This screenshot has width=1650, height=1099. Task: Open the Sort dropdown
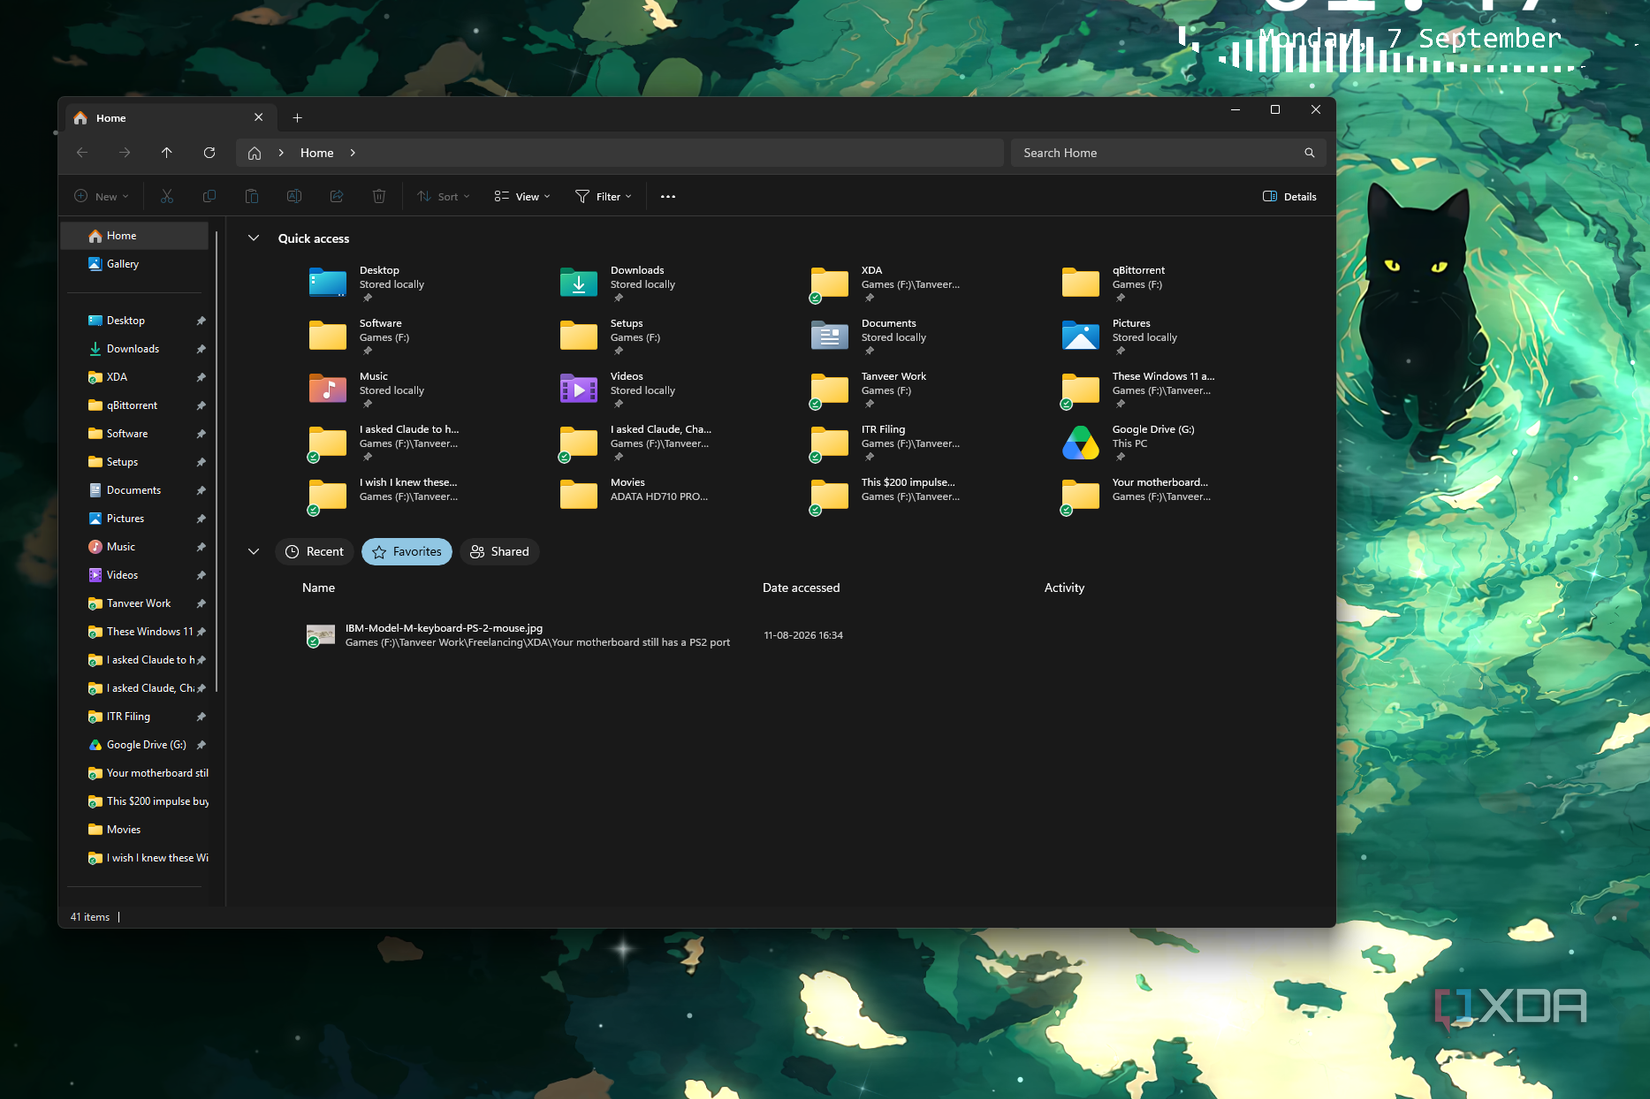pos(443,196)
